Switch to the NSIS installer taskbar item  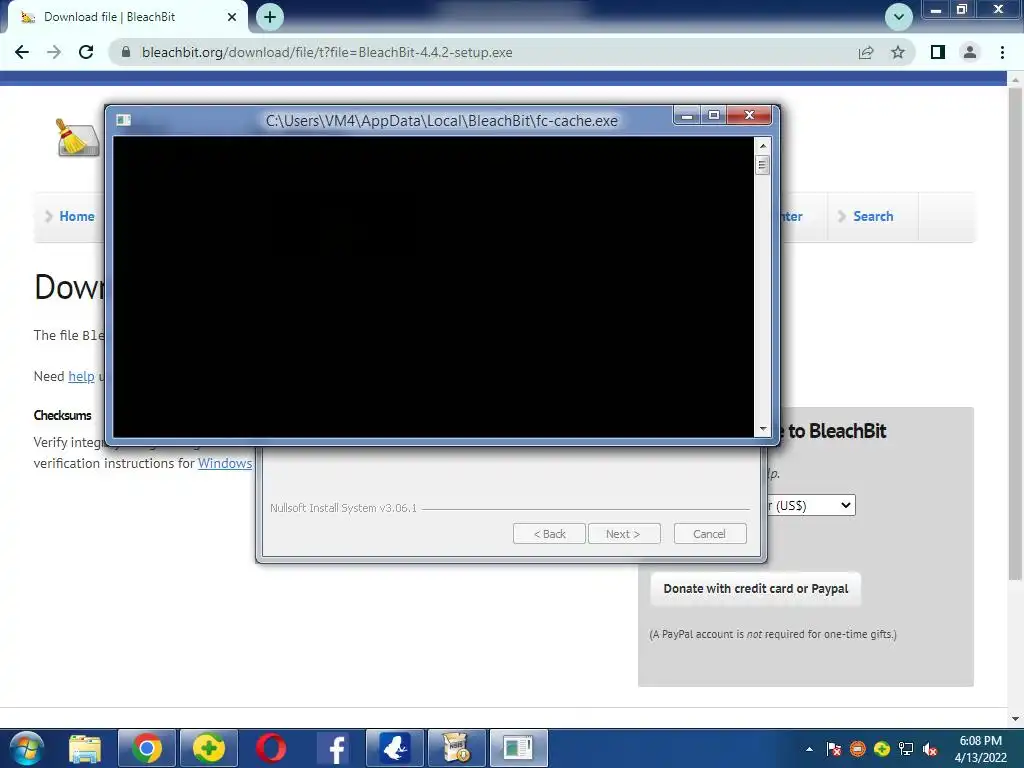pyautogui.click(x=456, y=748)
